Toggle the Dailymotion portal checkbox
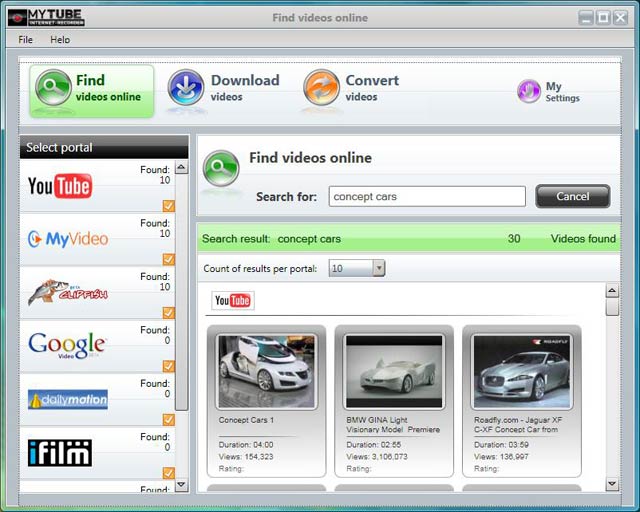This screenshot has height=512, width=640. tap(169, 420)
